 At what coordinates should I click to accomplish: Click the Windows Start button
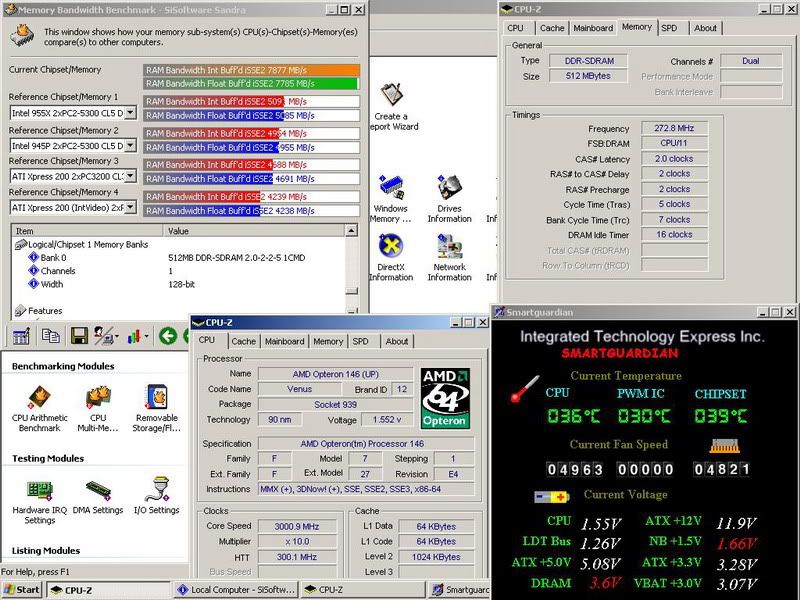(22, 590)
